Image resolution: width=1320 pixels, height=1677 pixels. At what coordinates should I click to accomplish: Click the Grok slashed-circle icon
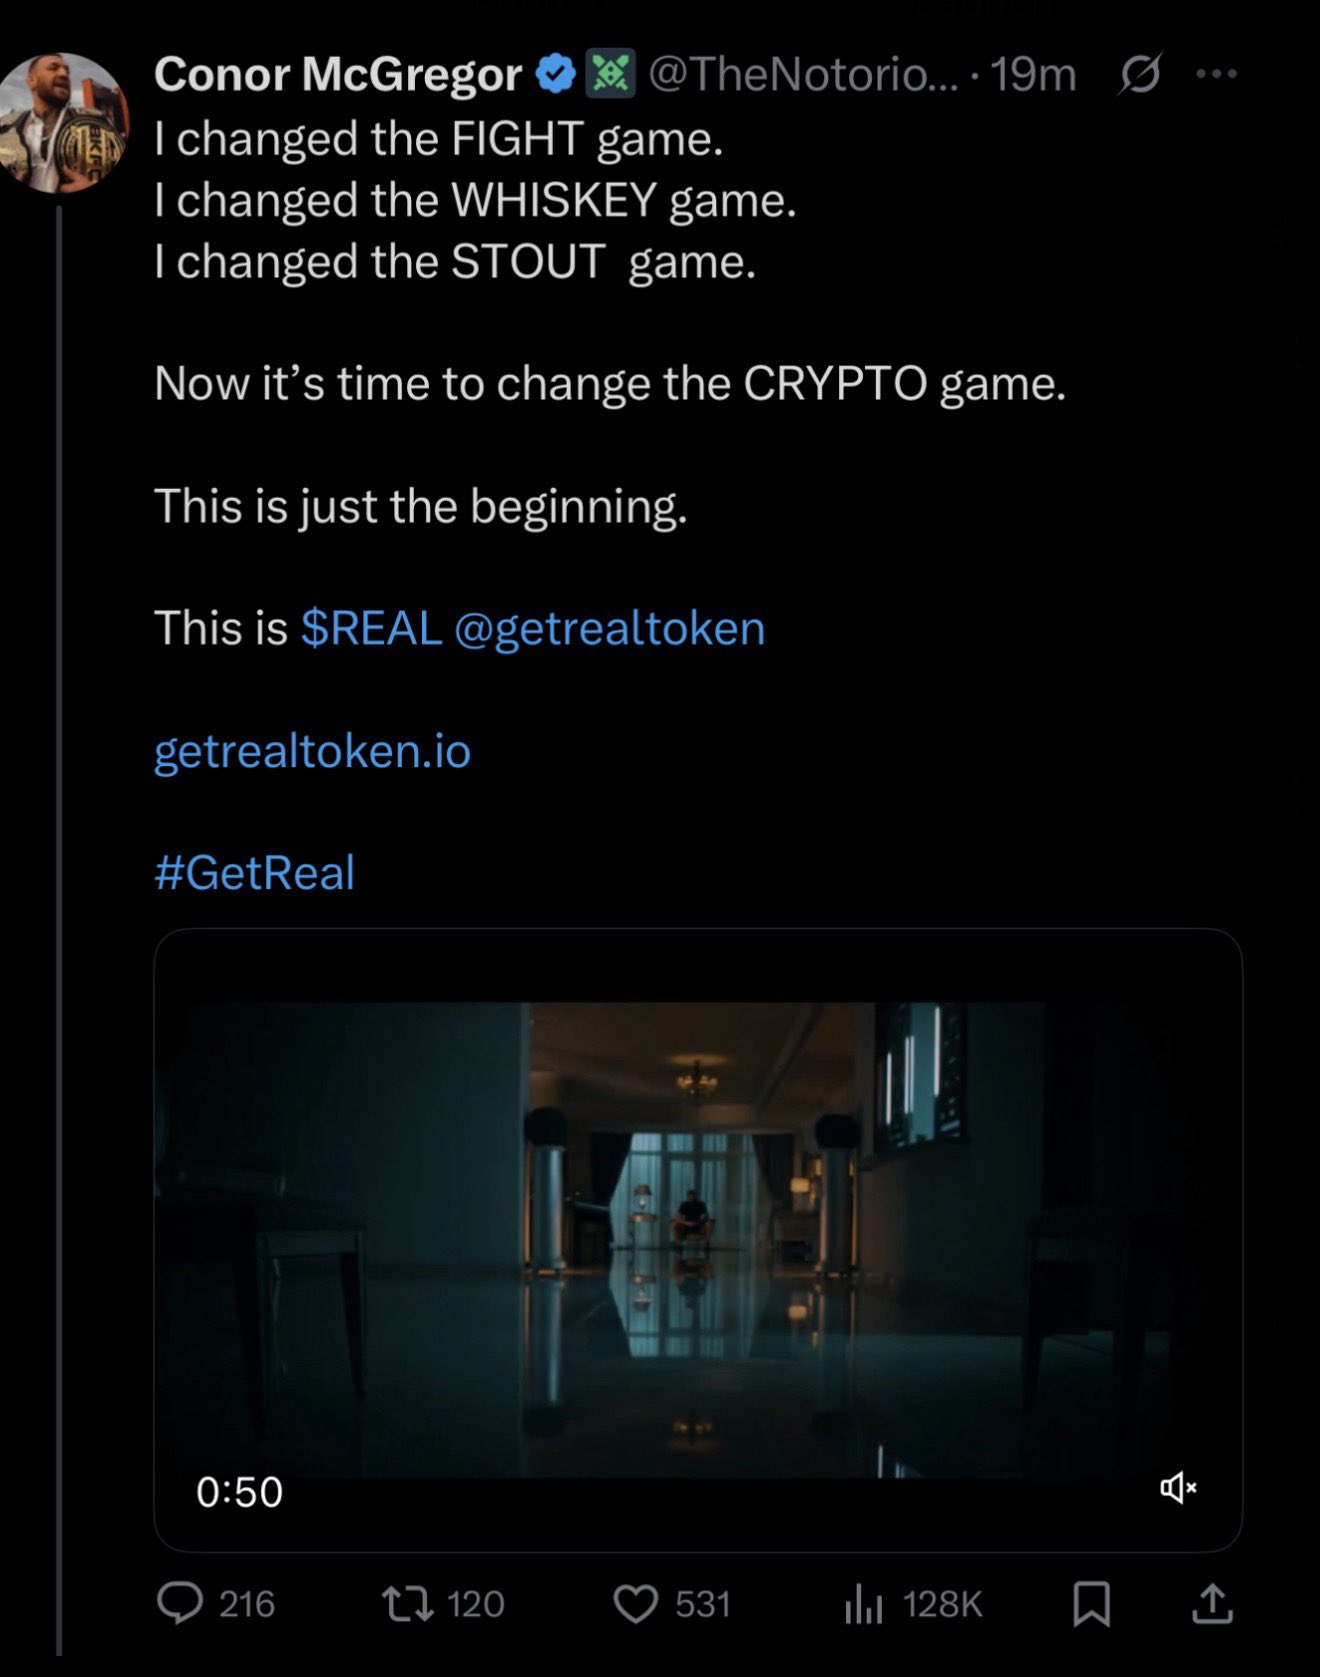tap(1141, 74)
